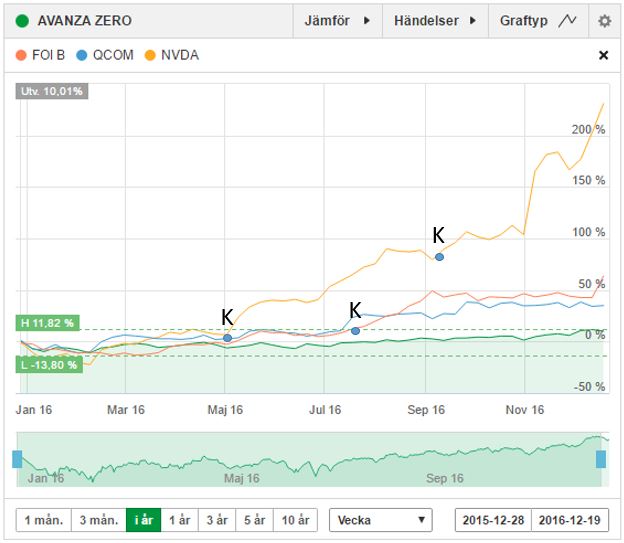
Task: Click the NVDA legend label
Action: point(180,55)
